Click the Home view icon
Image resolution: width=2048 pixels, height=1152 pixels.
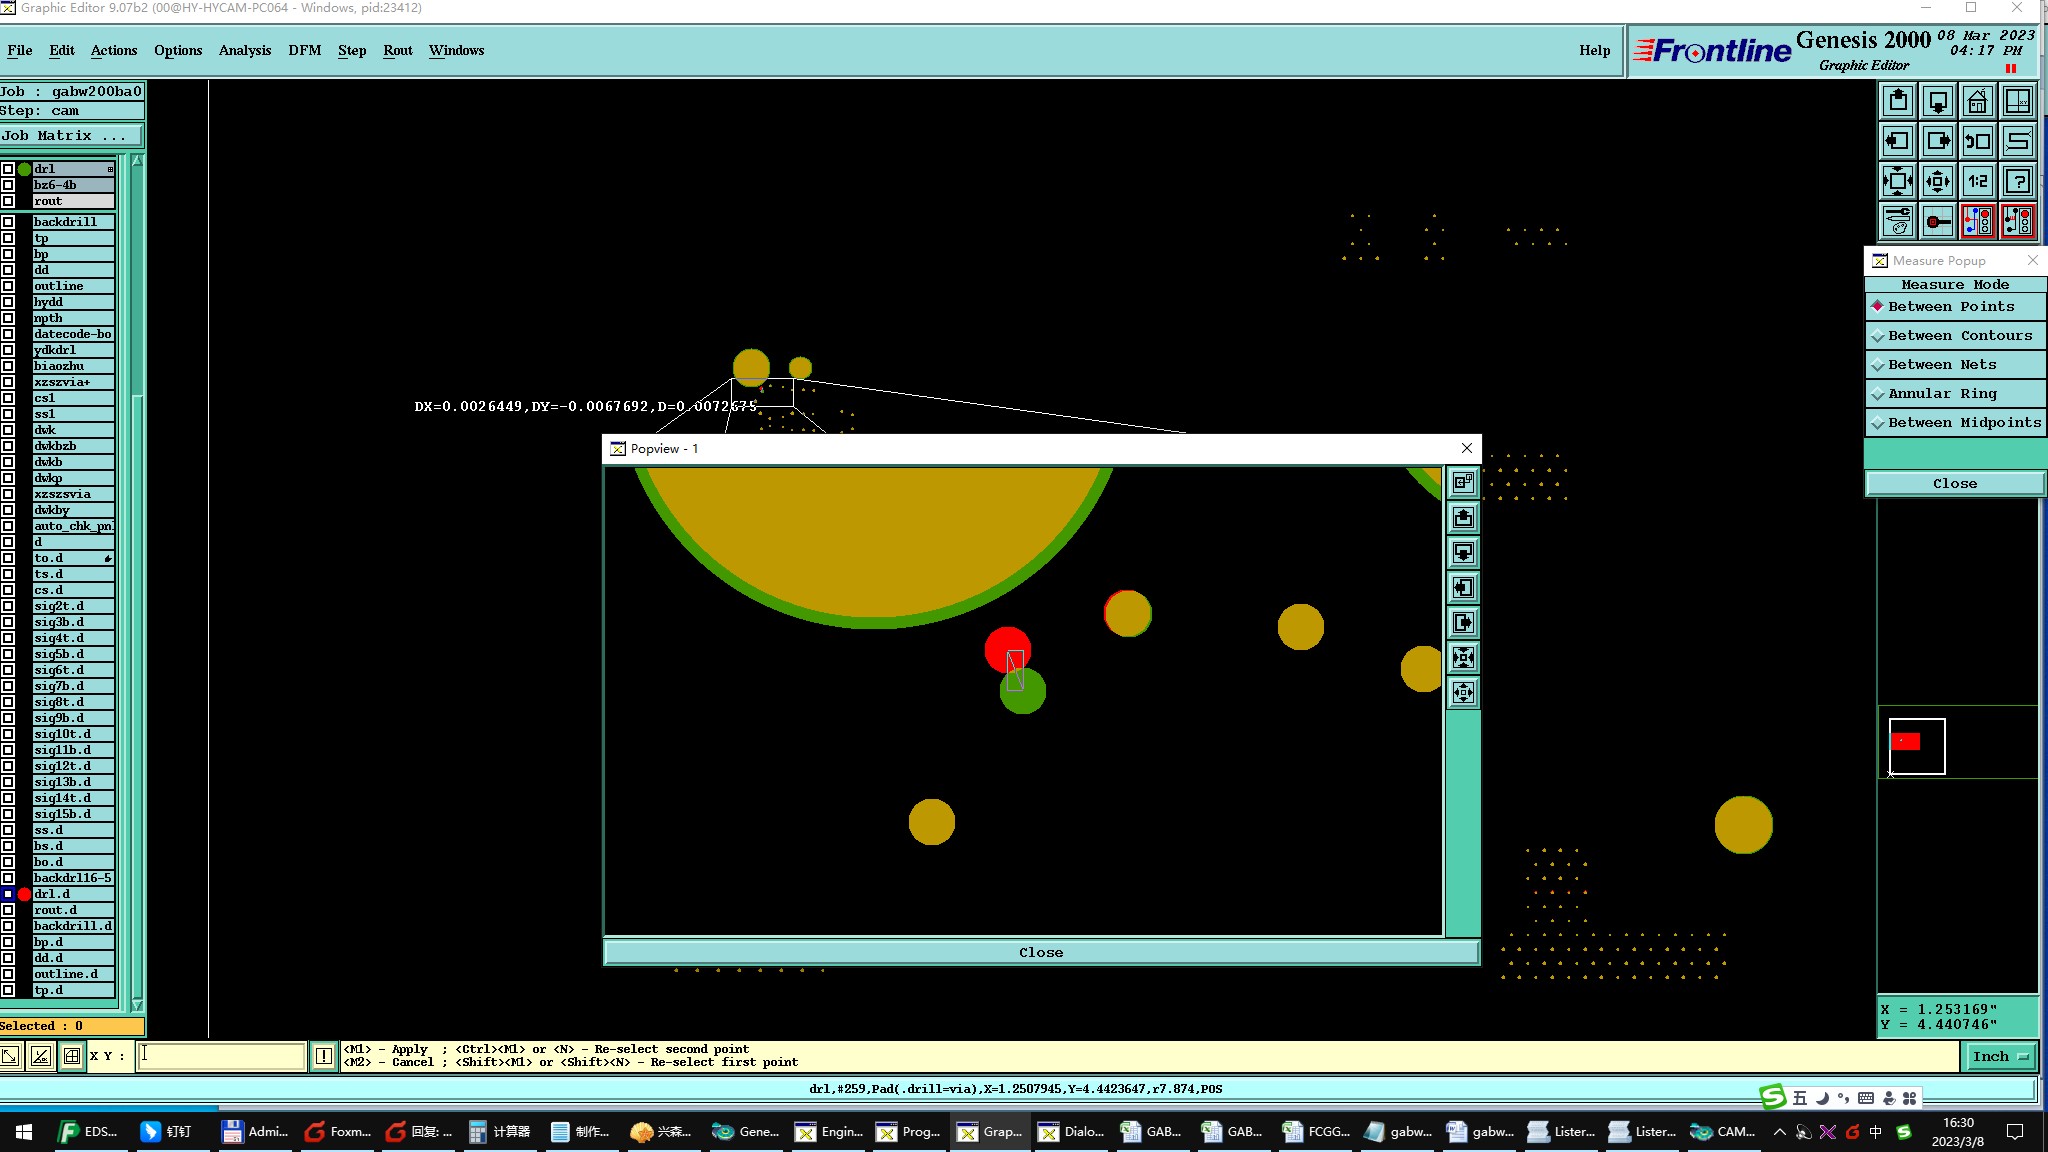pyautogui.click(x=1977, y=102)
